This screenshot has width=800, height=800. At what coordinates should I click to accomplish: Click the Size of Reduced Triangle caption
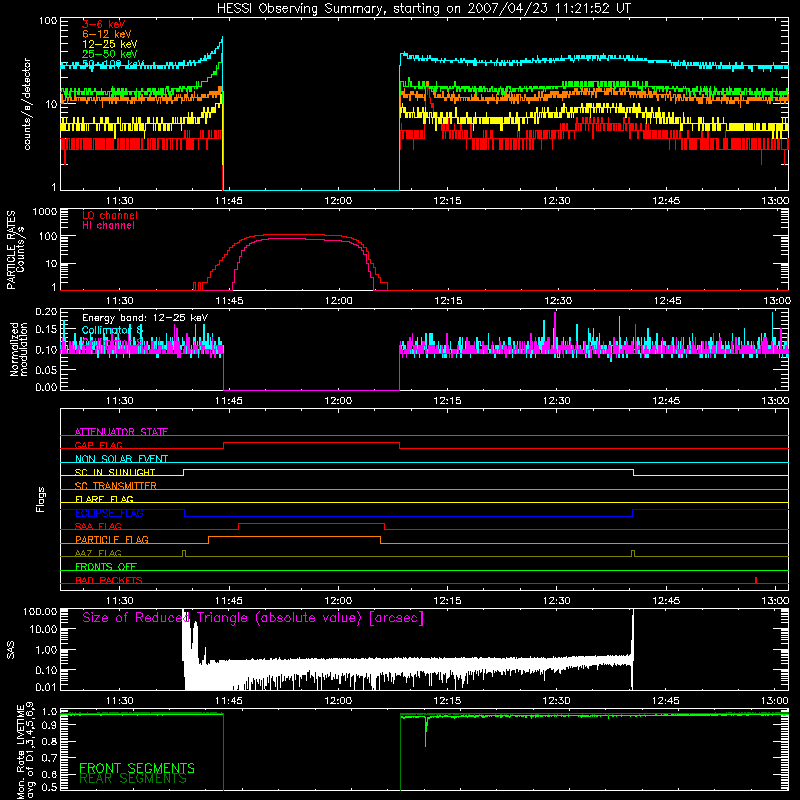[253, 618]
